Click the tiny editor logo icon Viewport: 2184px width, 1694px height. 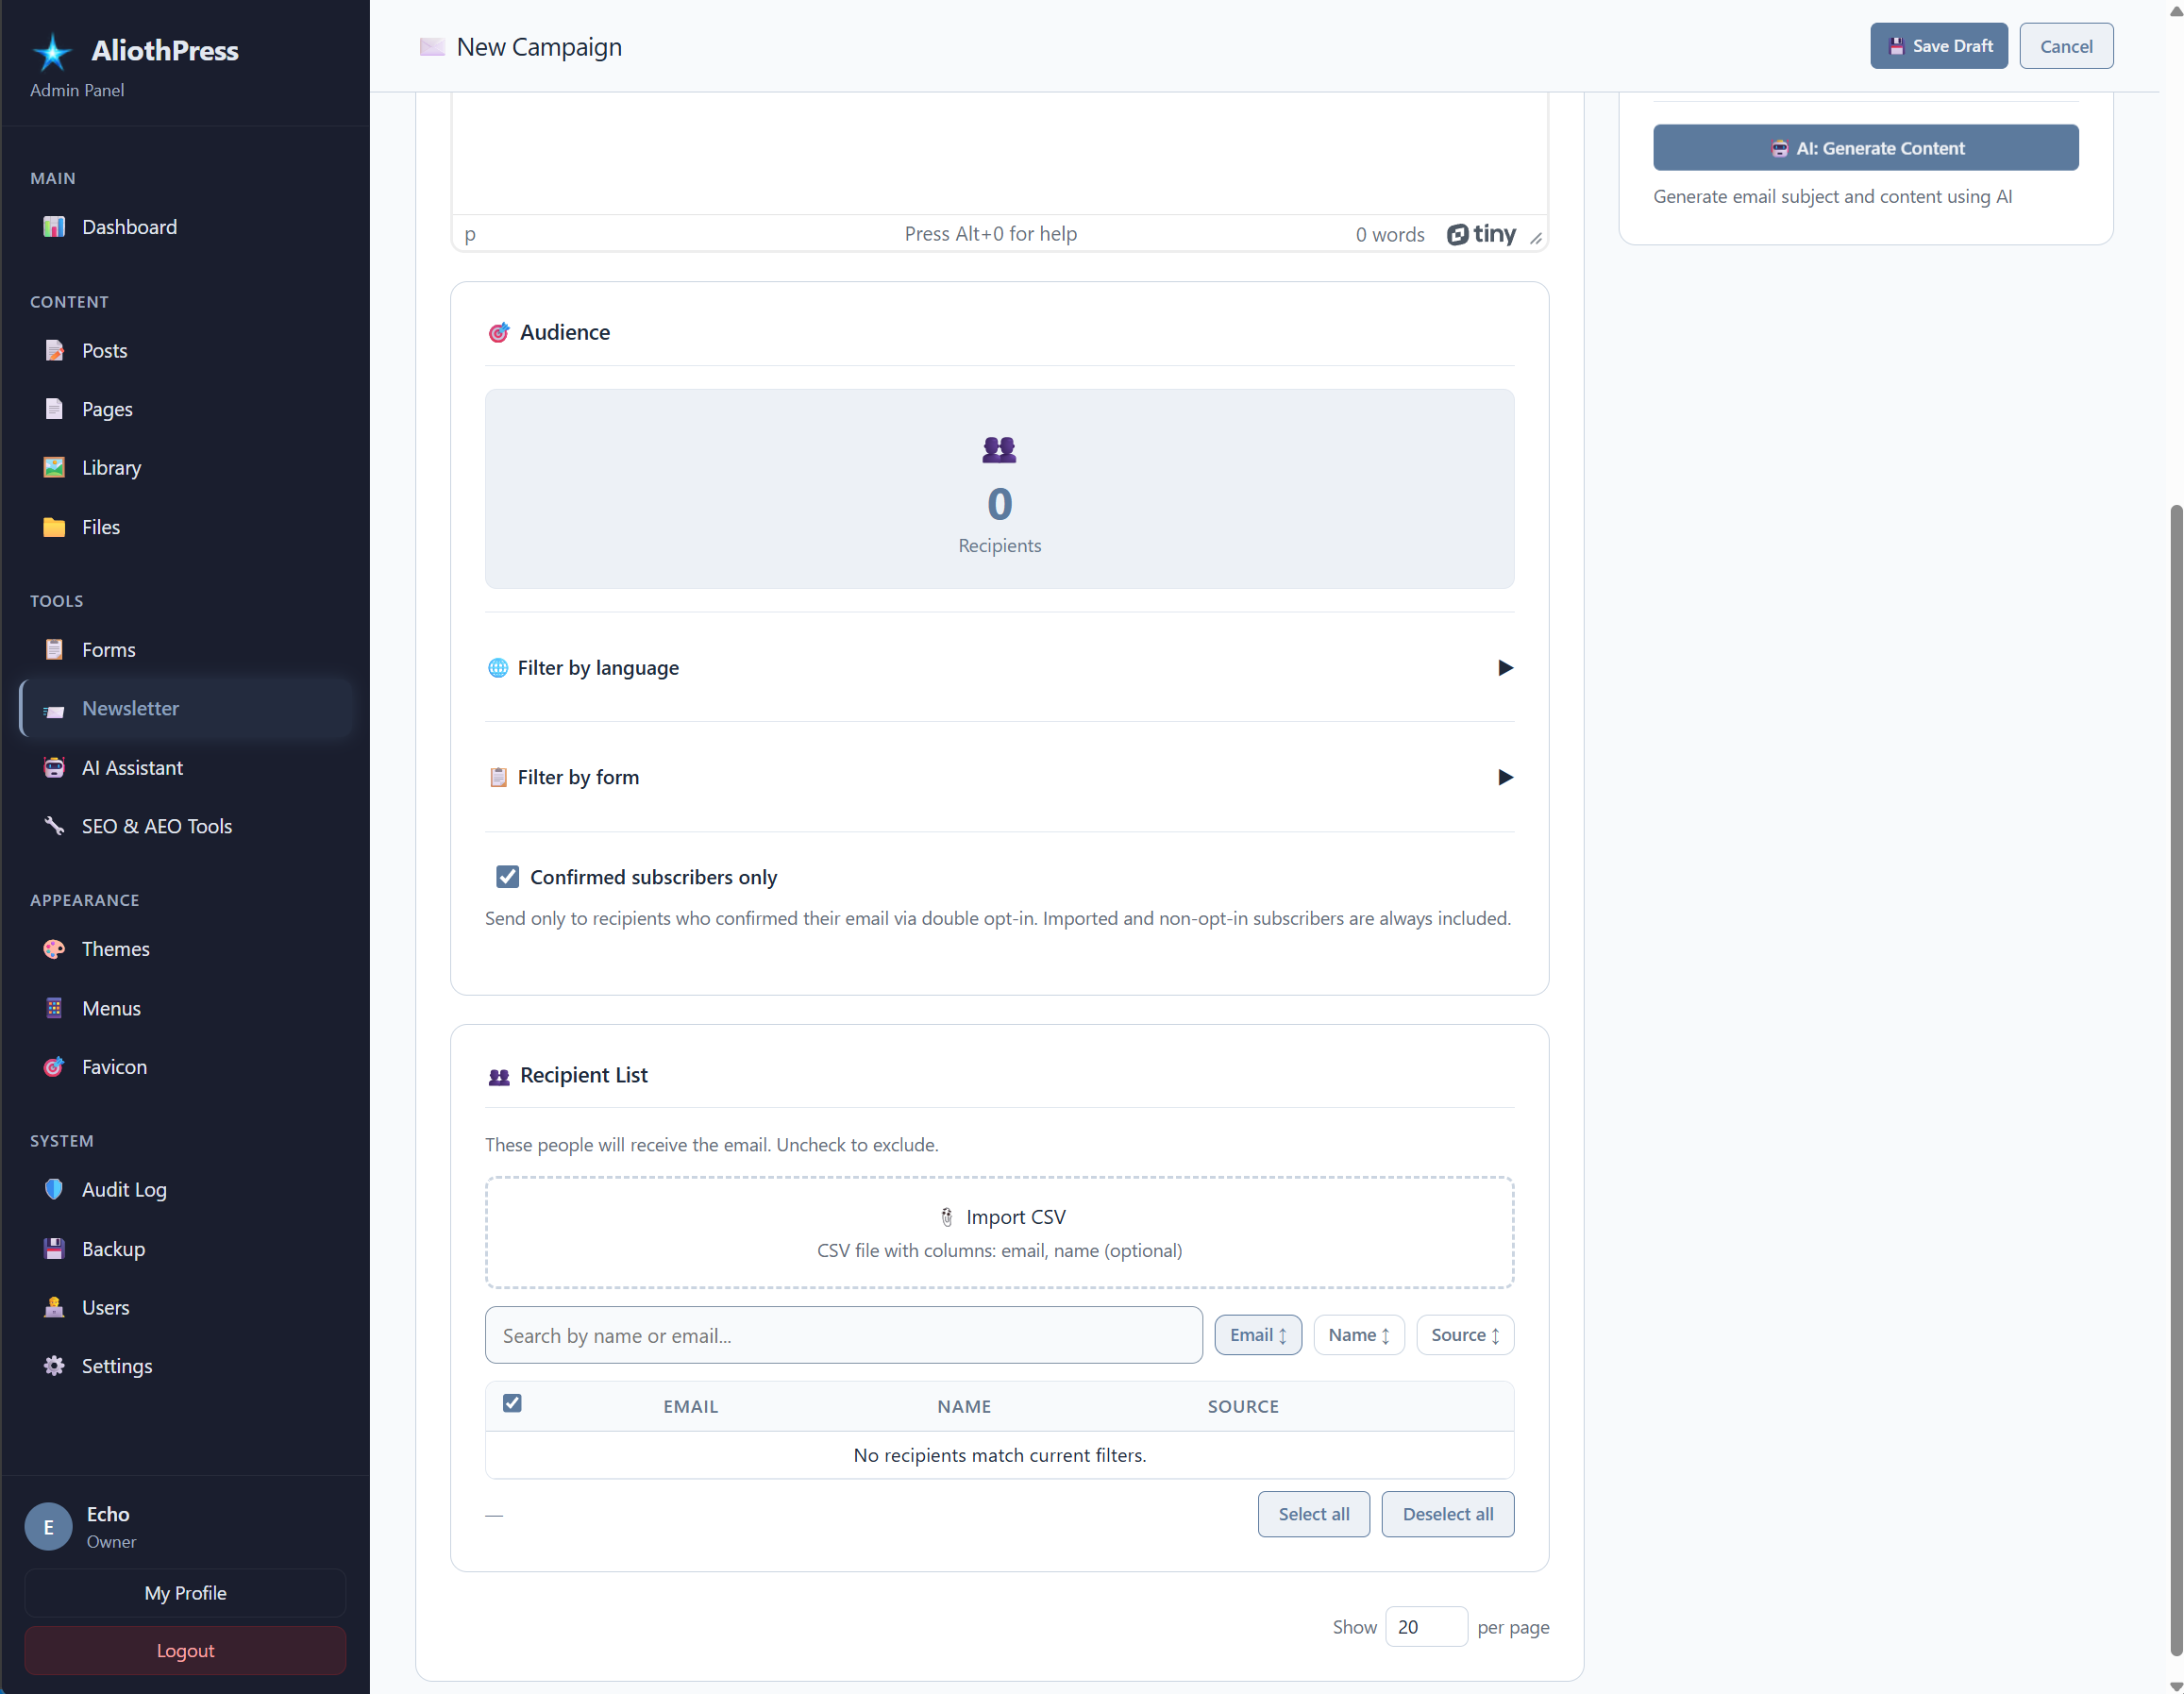click(x=1481, y=234)
